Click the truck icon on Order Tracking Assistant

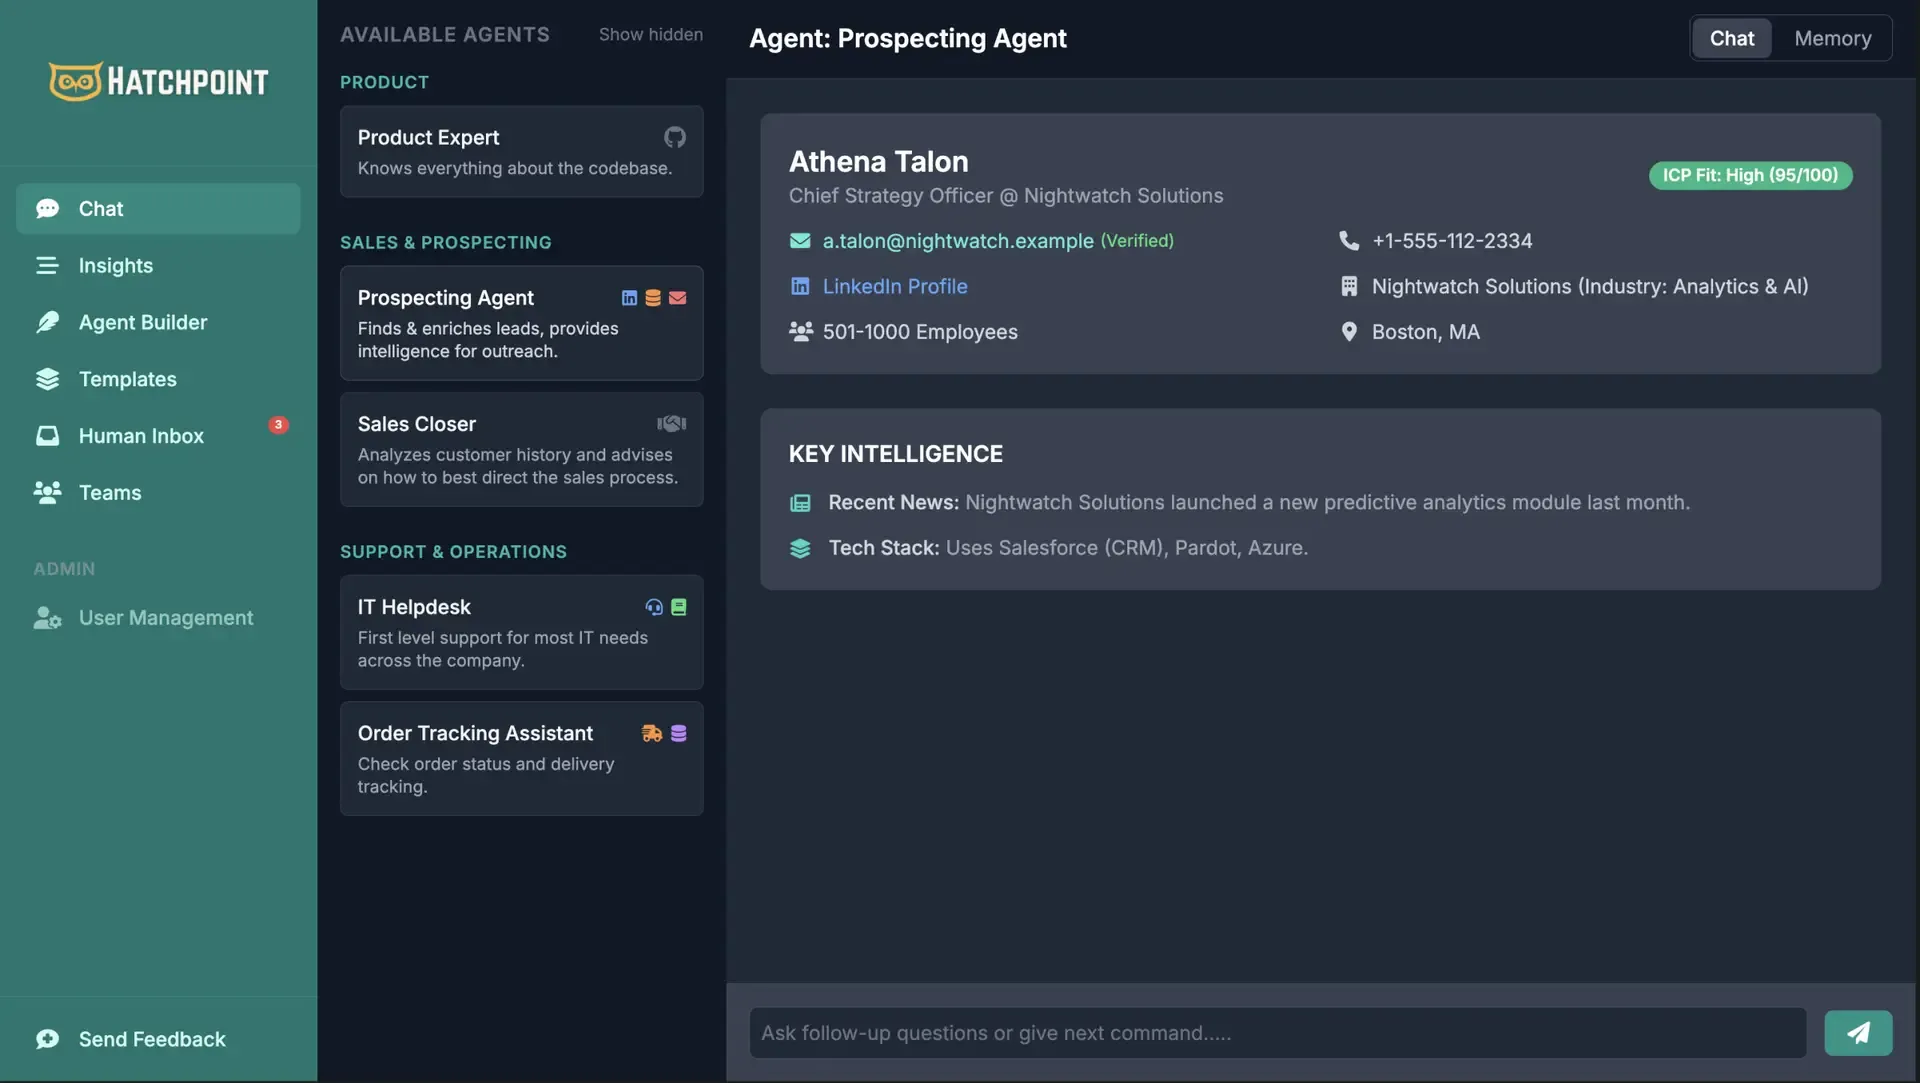coord(650,733)
